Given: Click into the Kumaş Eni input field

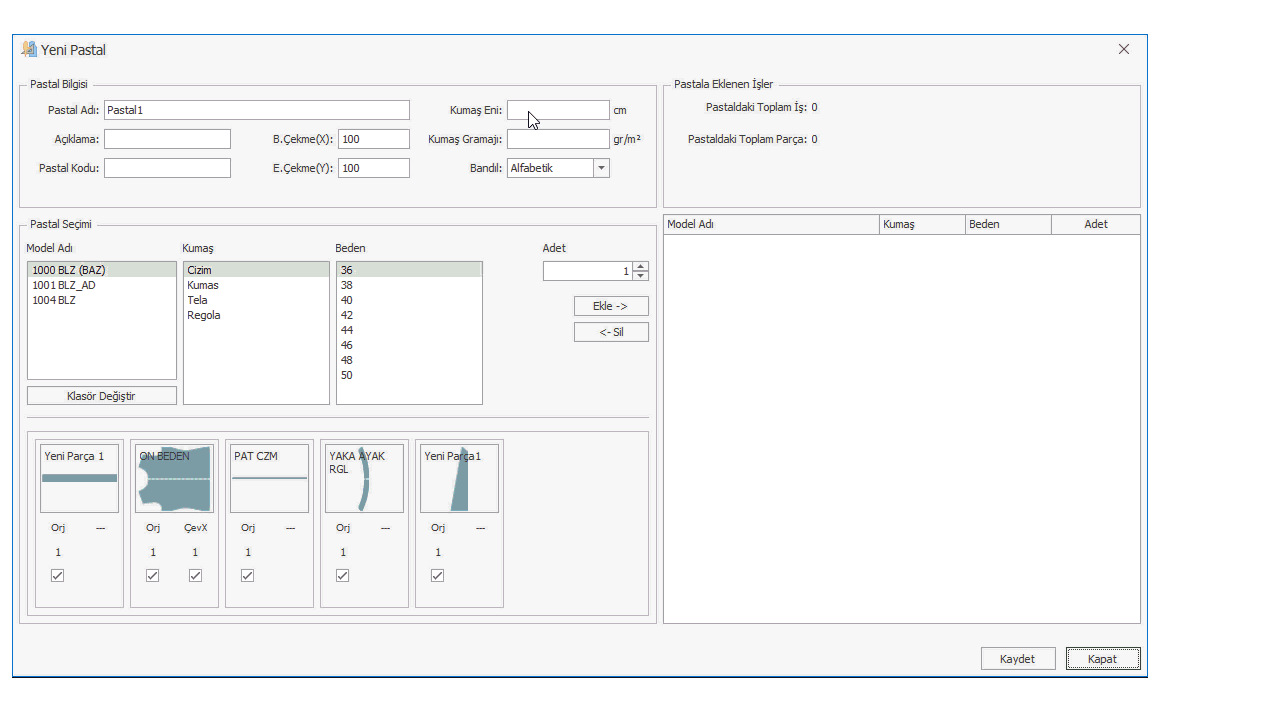Looking at the screenshot, I should coord(558,110).
